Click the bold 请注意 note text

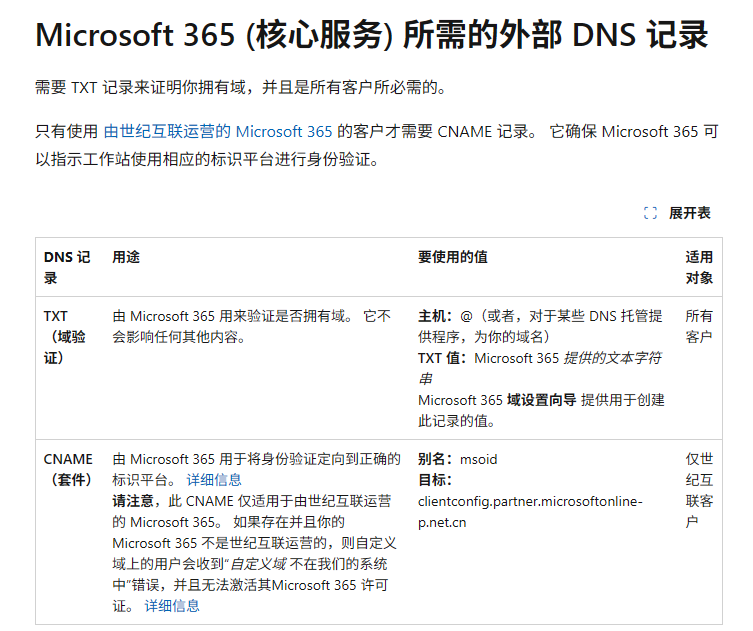(133, 501)
